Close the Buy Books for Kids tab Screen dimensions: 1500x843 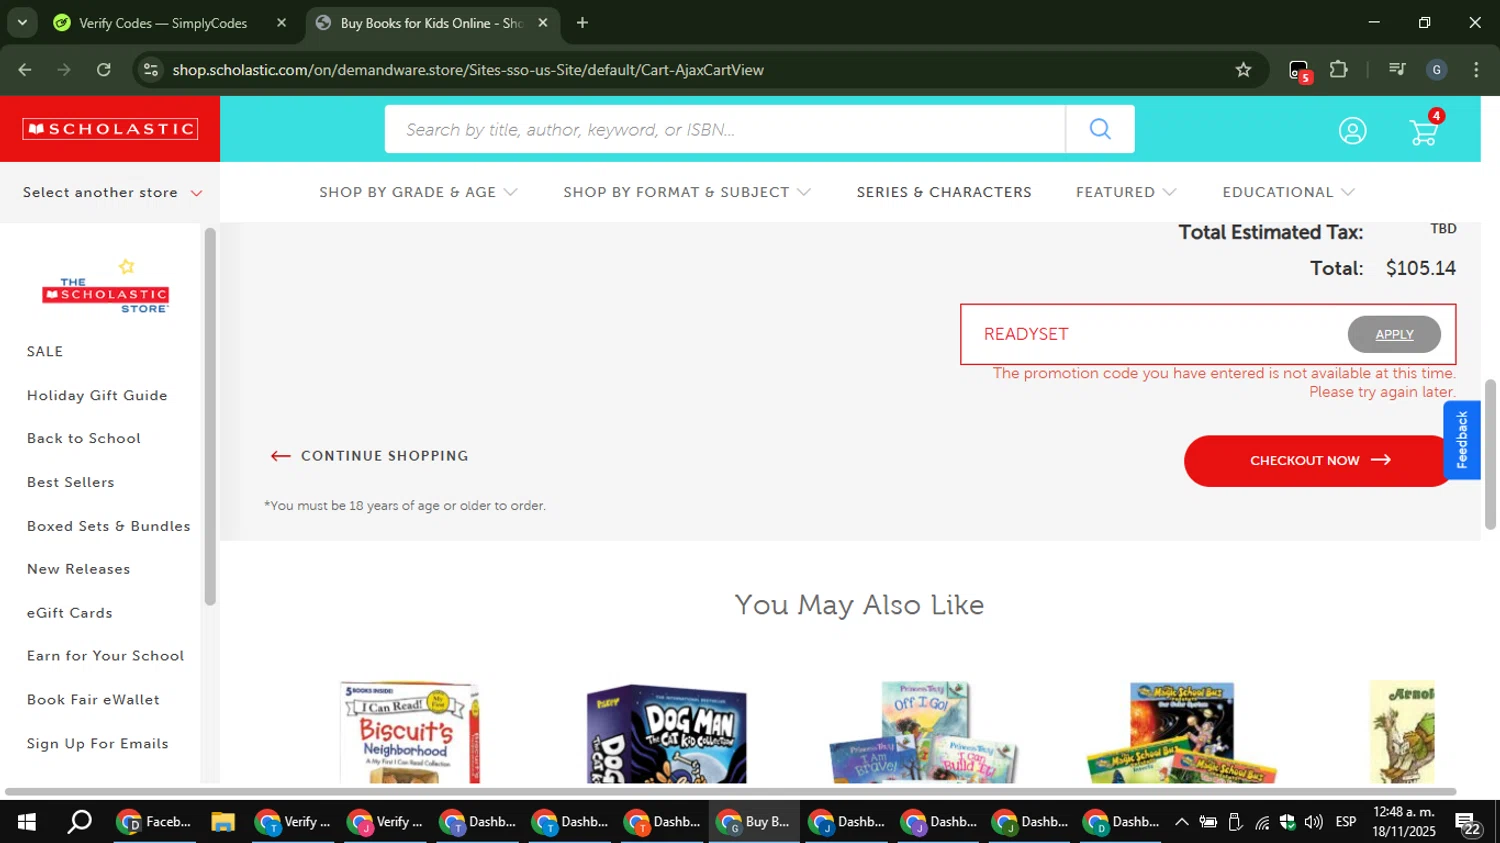543,22
